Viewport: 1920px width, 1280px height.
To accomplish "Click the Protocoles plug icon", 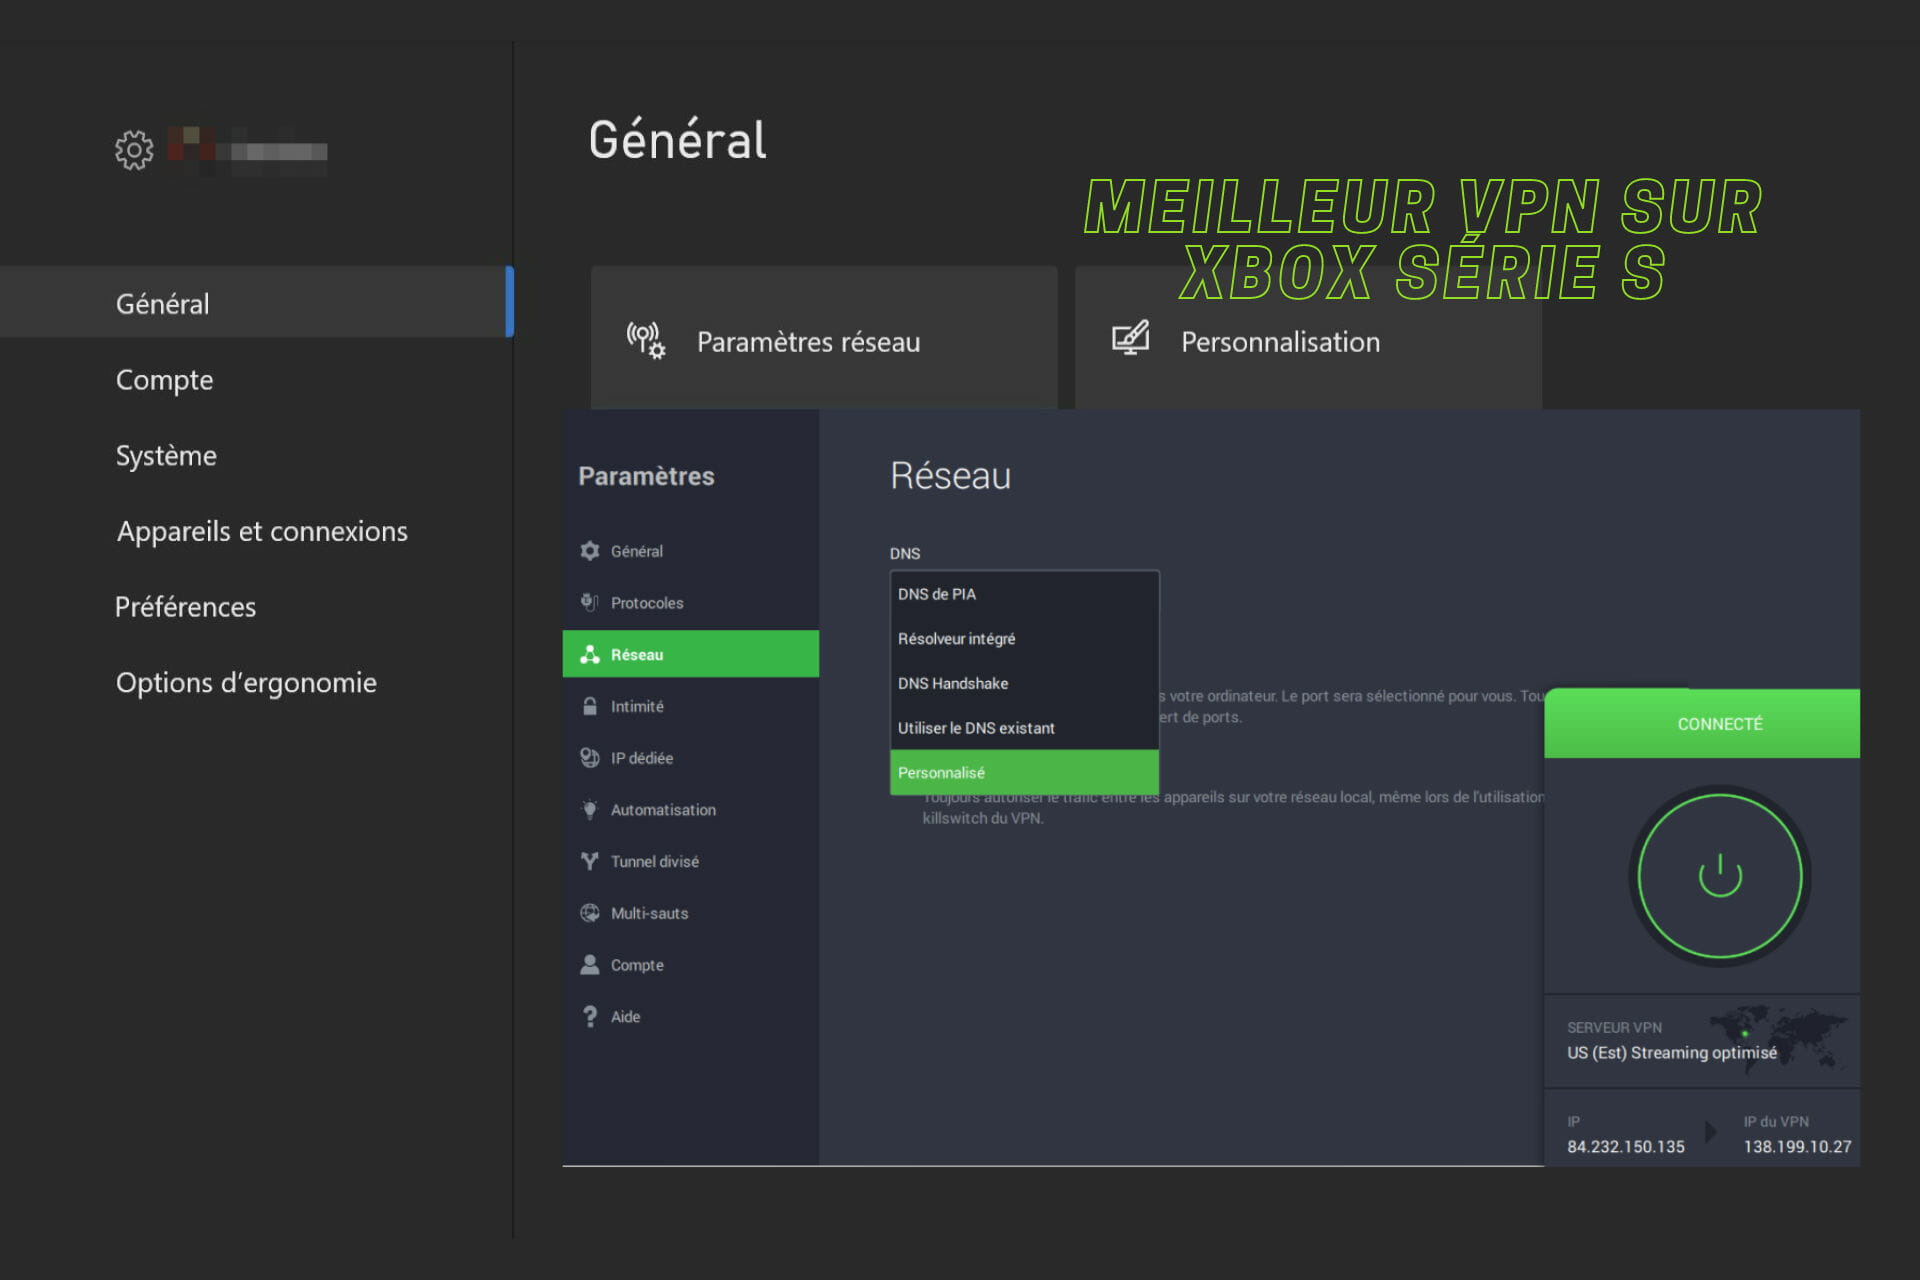I will tap(590, 602).
